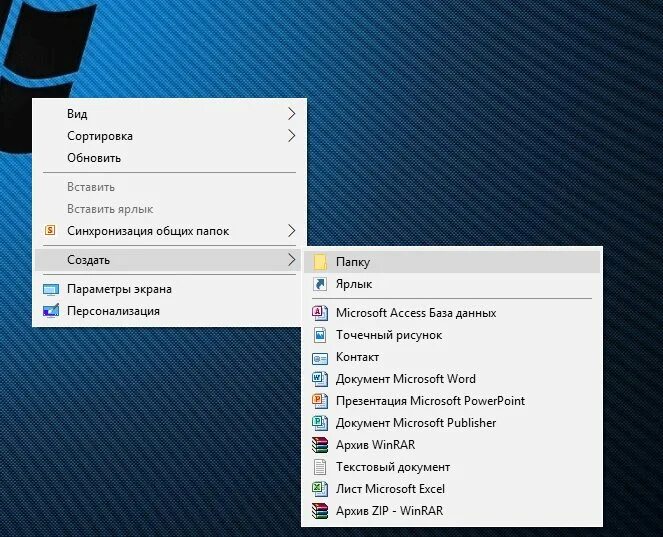663x537 pixels.
Task: Click the Excel sheet icon
Action: click(320, 489)
